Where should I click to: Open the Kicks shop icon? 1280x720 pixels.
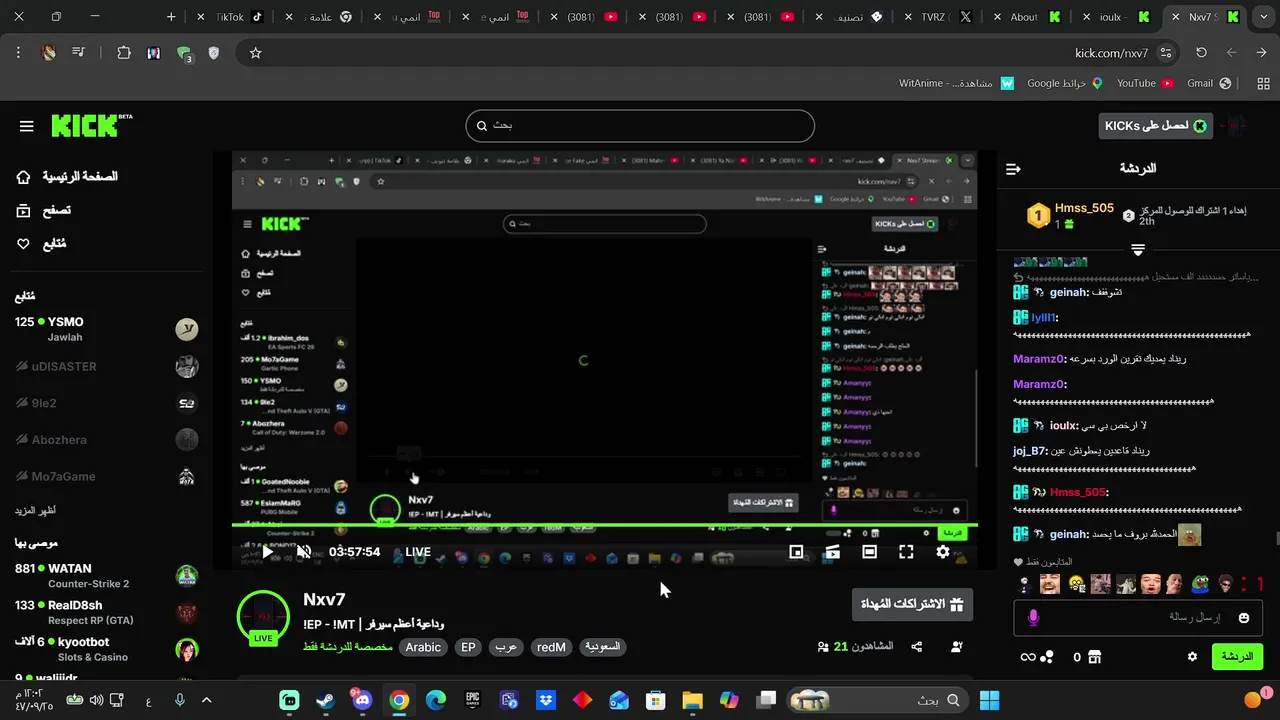tap(1094, 657)
